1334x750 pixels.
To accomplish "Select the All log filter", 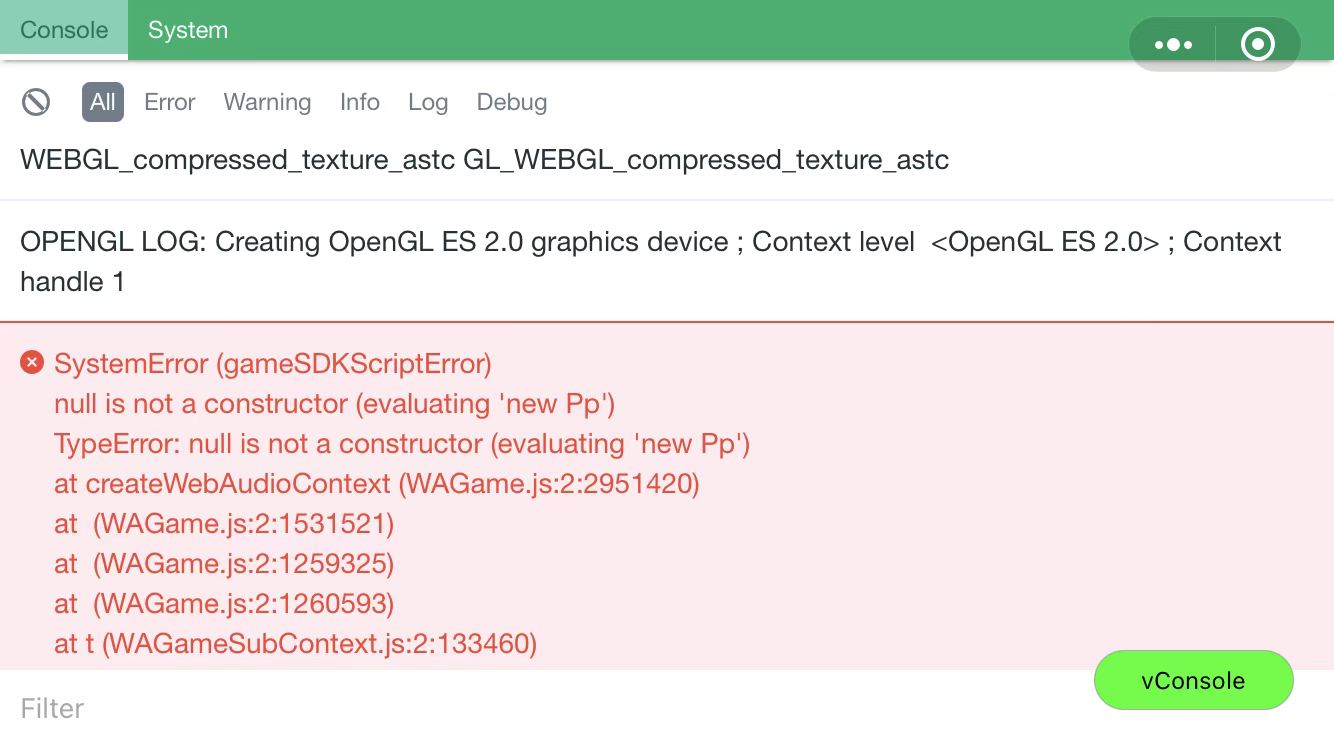I will (x=103, y=102).
